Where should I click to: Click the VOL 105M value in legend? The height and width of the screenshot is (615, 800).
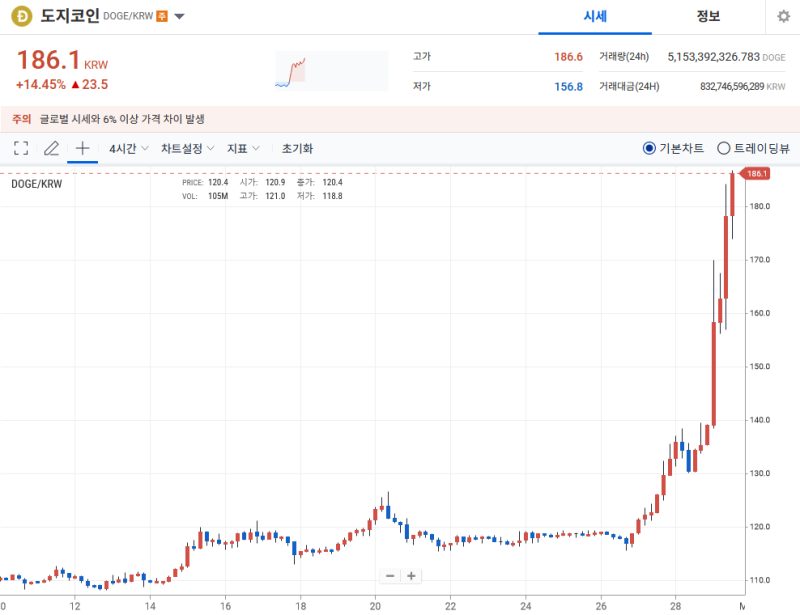(218, 196)
